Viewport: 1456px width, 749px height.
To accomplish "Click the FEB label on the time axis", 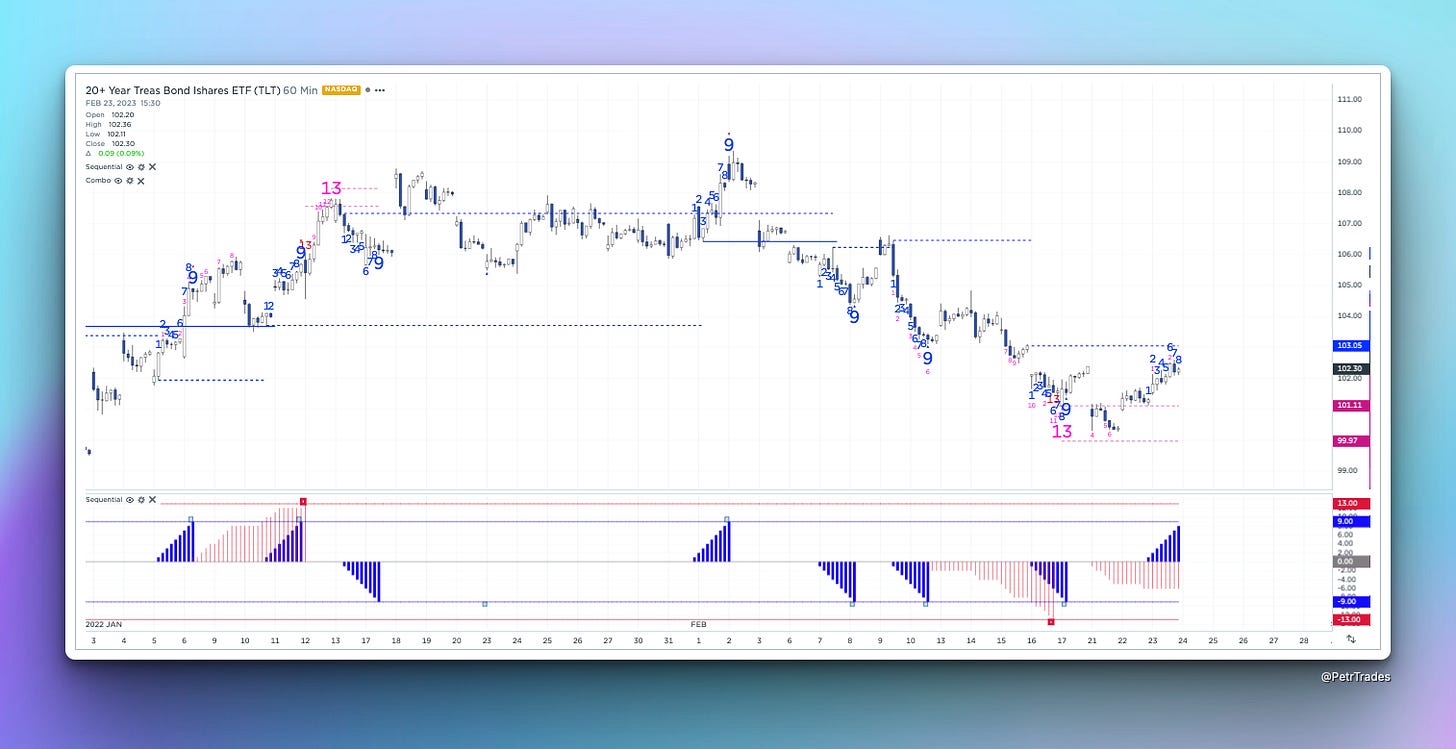I will click(x=699, y=623).
